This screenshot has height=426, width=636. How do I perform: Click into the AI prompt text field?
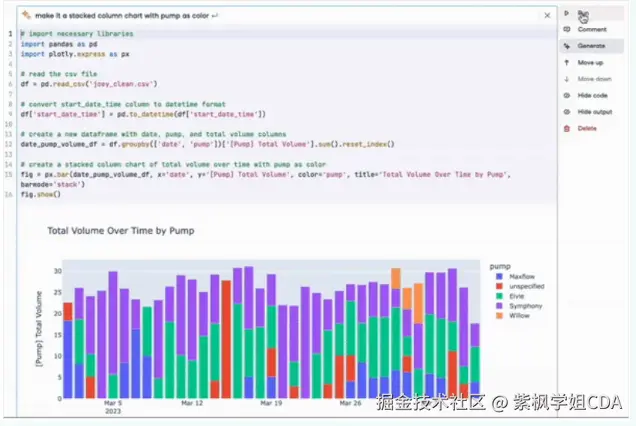[x=284, y=15]
